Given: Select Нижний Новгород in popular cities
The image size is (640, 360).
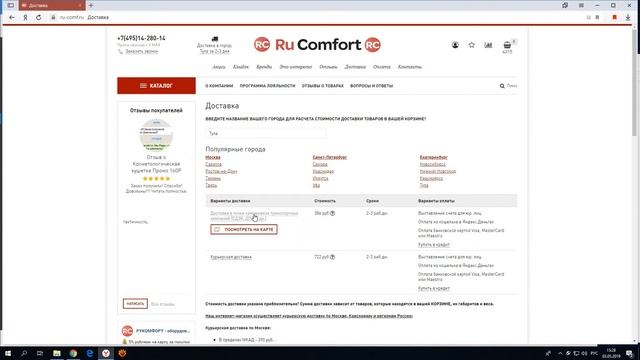Looking at the screenshot, I should click(438, 171).
